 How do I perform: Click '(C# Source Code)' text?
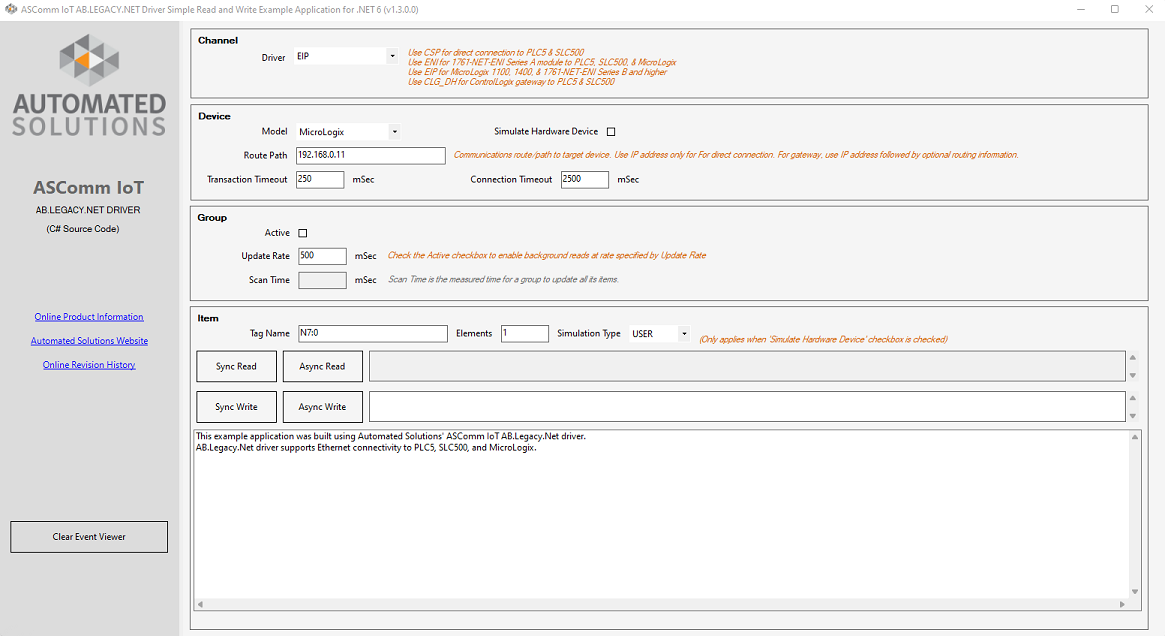click(82, 229)
